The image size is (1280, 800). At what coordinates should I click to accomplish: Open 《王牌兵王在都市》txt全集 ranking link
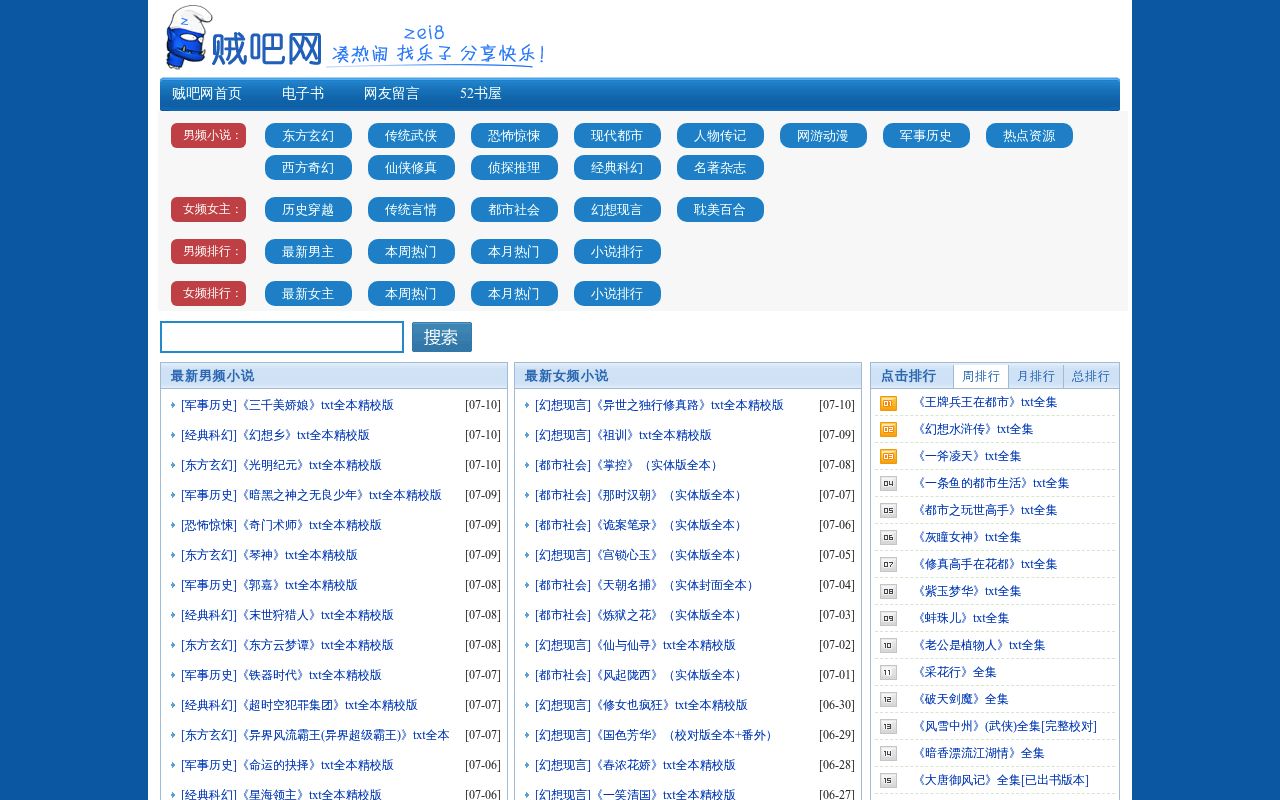click(985, 402)
